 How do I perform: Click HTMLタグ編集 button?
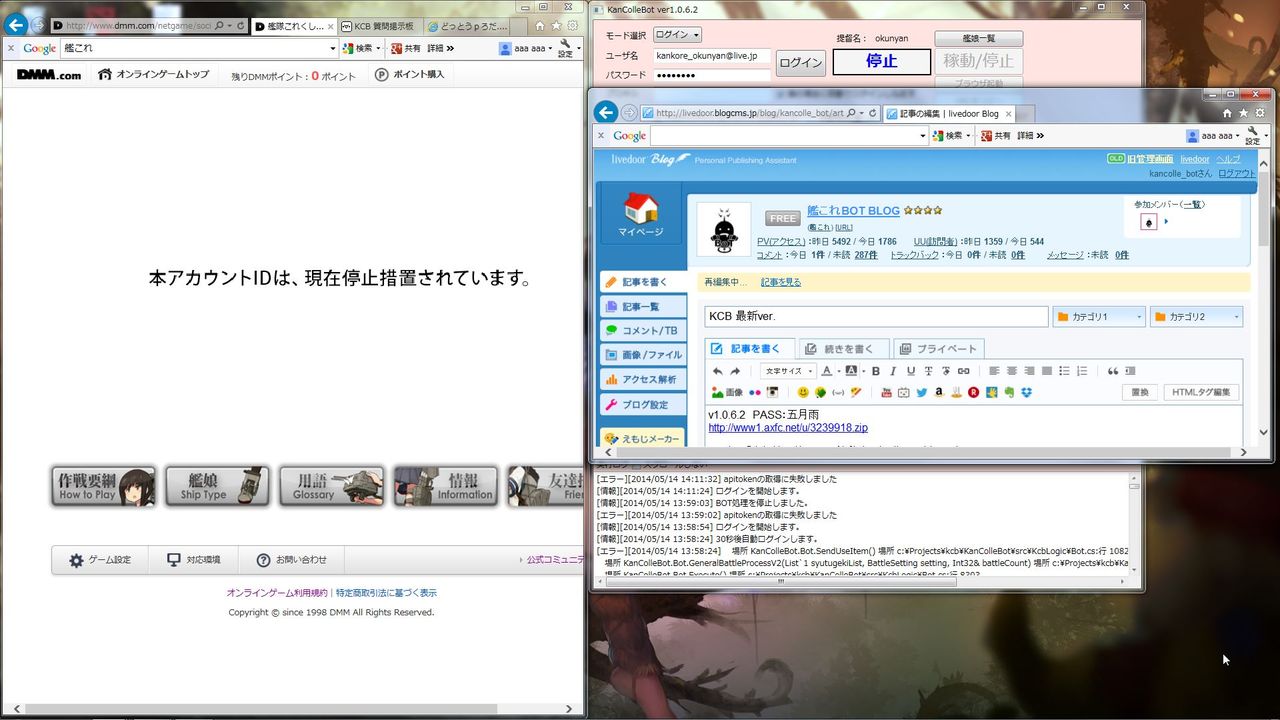tap(1201, 392)
